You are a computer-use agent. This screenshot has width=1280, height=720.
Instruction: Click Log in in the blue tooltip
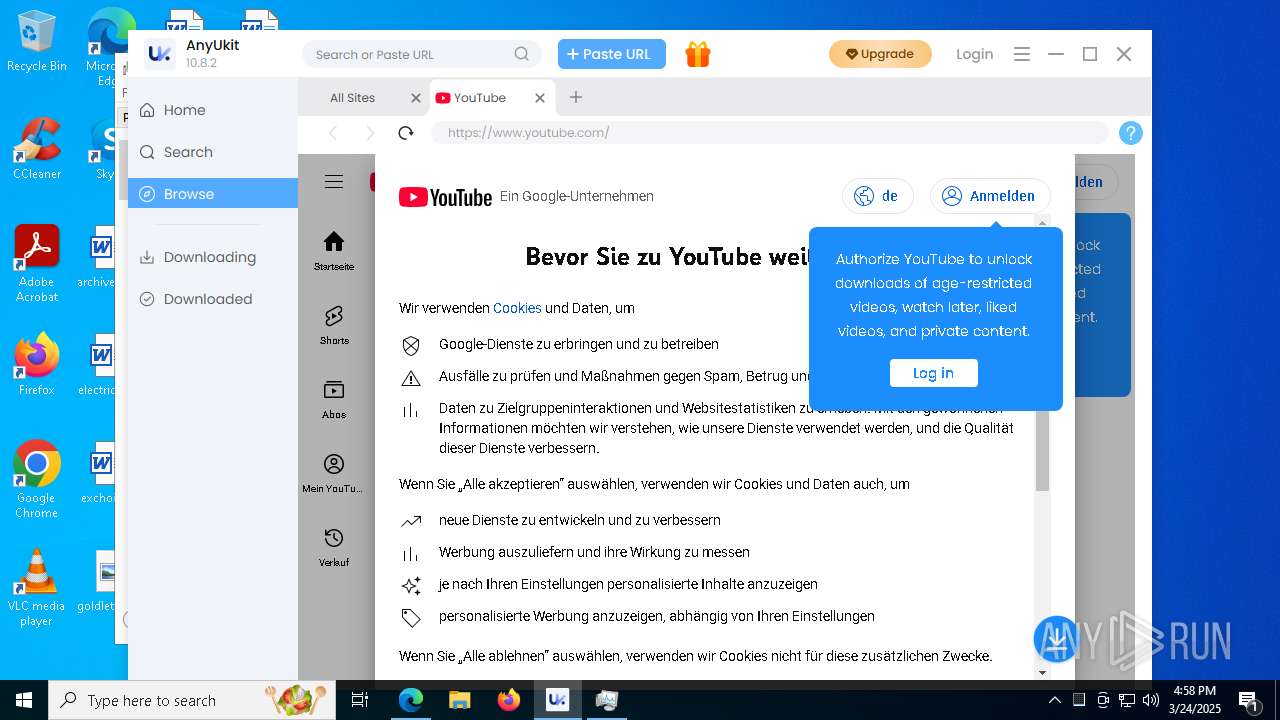pyautogui.click(x=933, y=373)
